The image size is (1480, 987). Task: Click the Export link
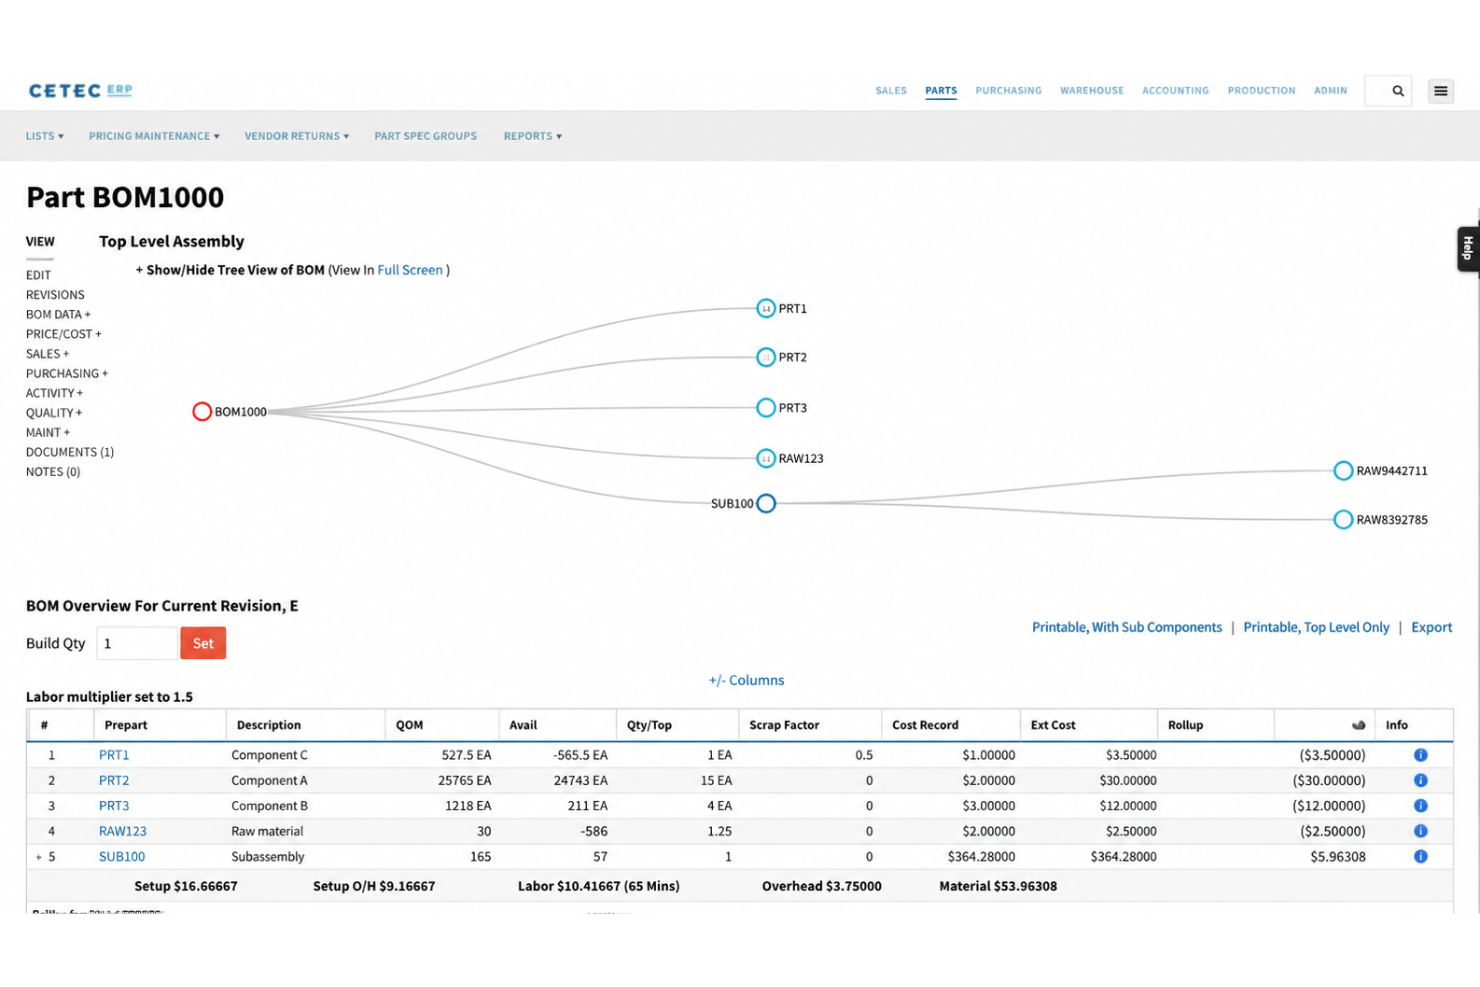[1432, 628]
